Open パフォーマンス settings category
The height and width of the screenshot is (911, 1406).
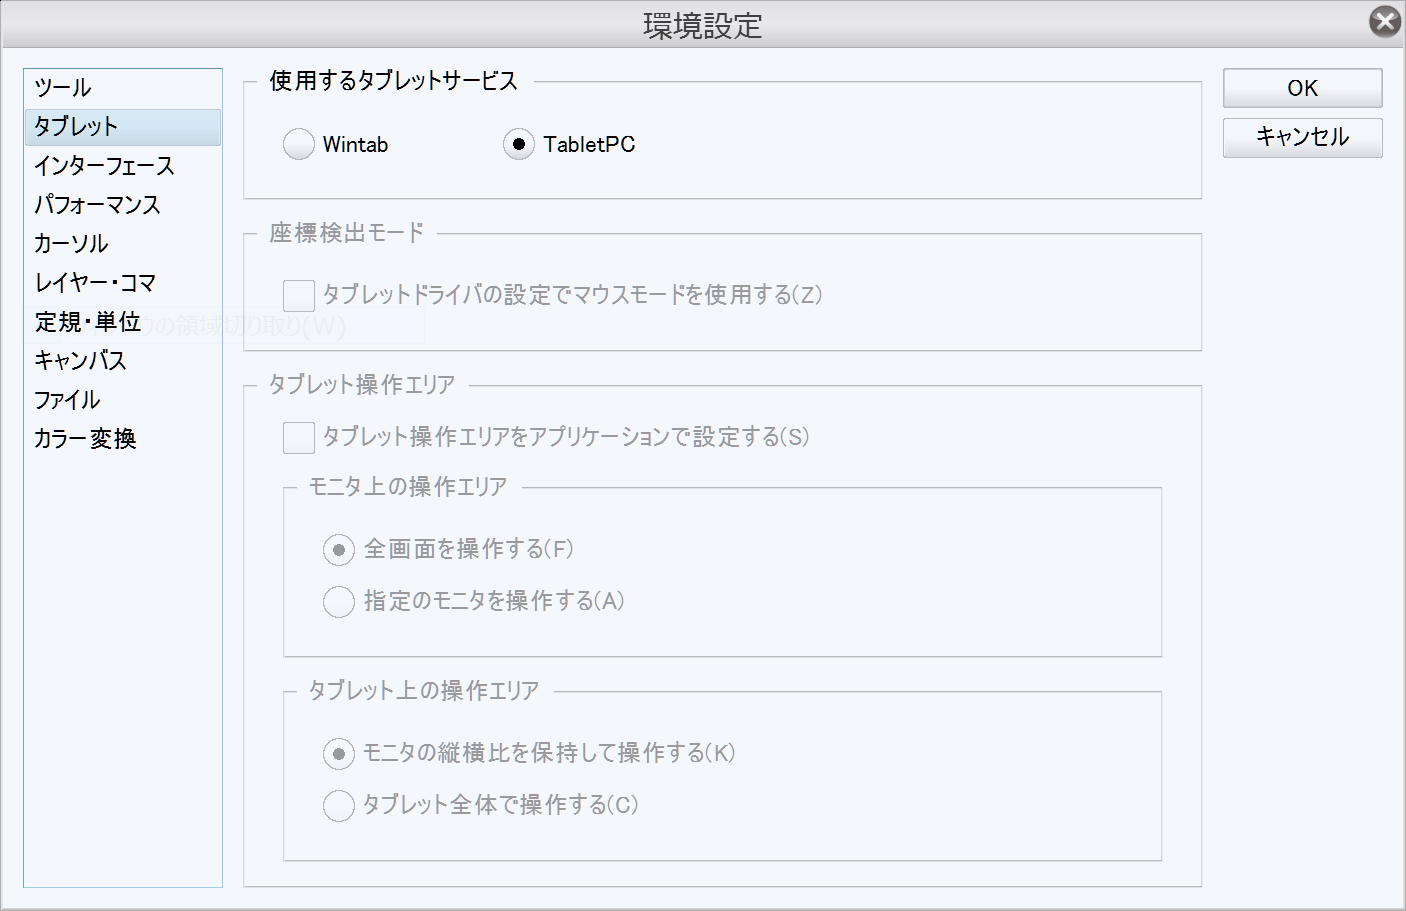click(x=97, y=205)
